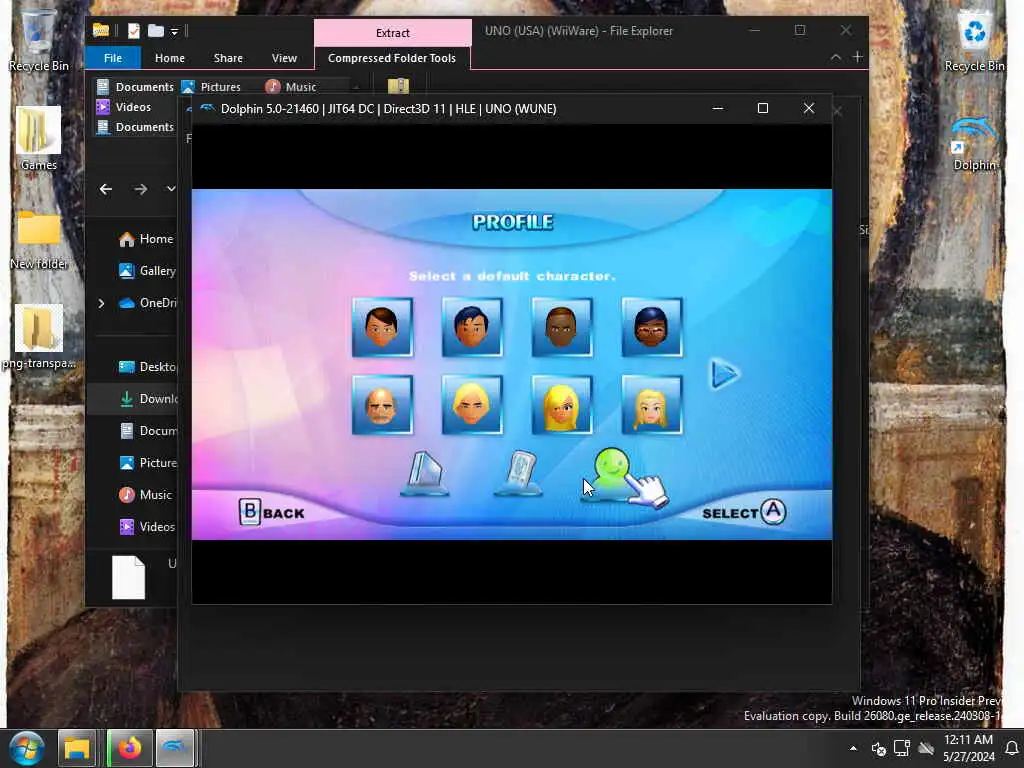Go forward in File Explorer navigation
The width and height of the screenshot is (1024, 768).
tap(140, 189)
